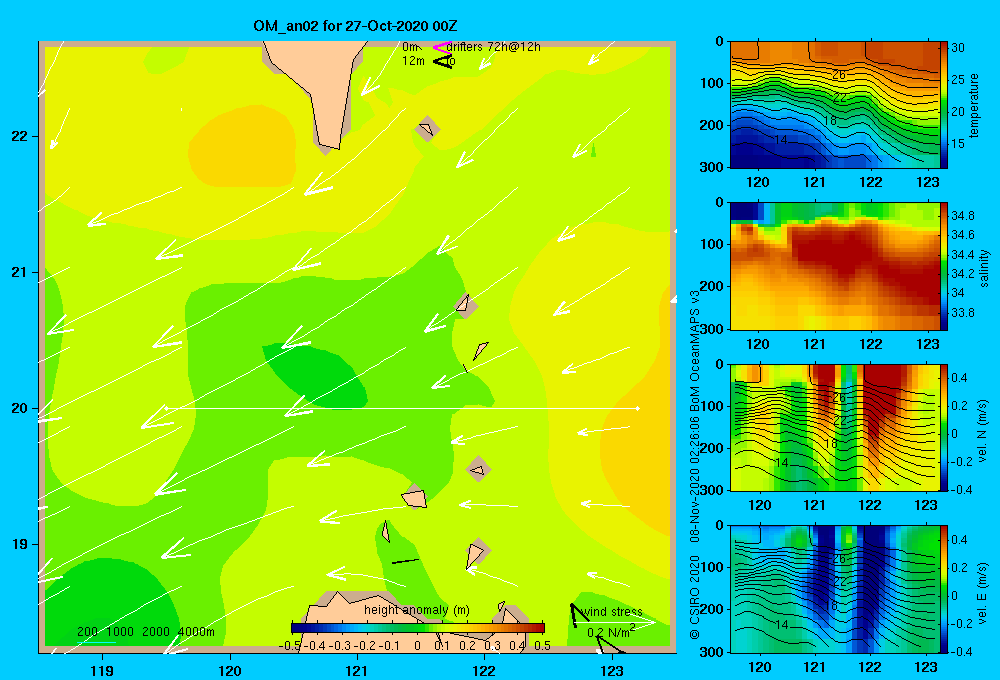Viewport: 1000px width, 680px height.
Task: Click the vel. N color scale bar
Action: (944, 427)
